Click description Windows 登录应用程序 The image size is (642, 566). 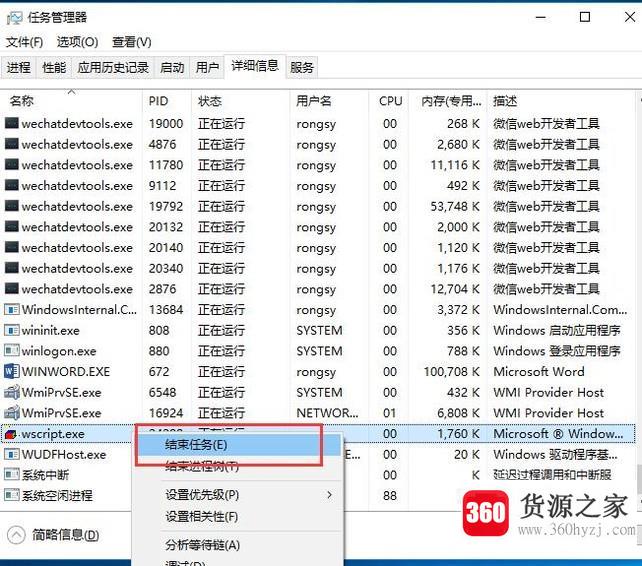[x=556, y=351]
